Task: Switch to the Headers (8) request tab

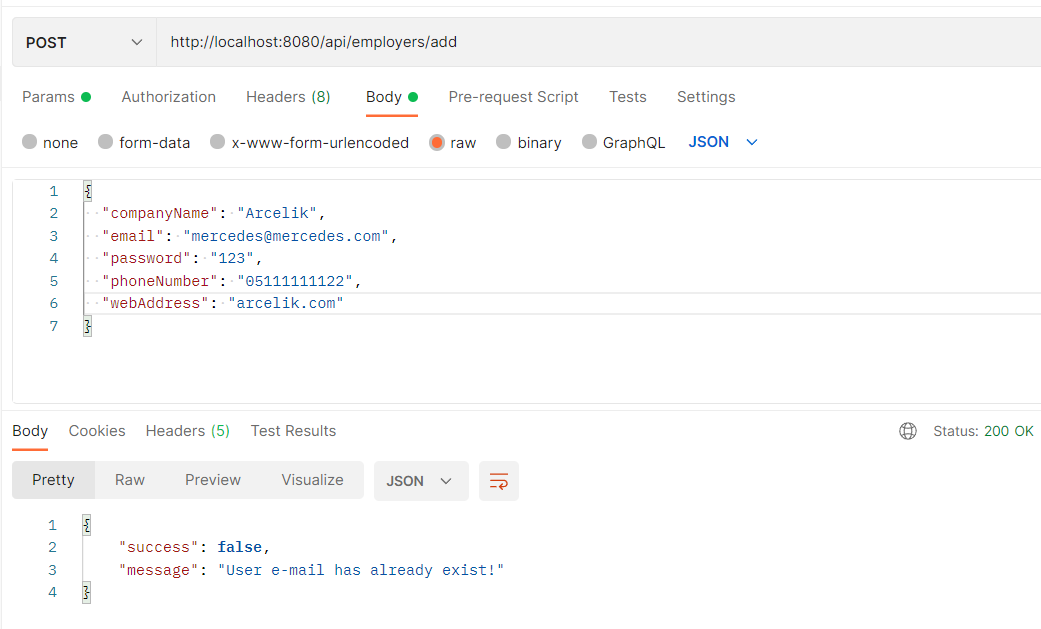Action: tap(288, 96)
